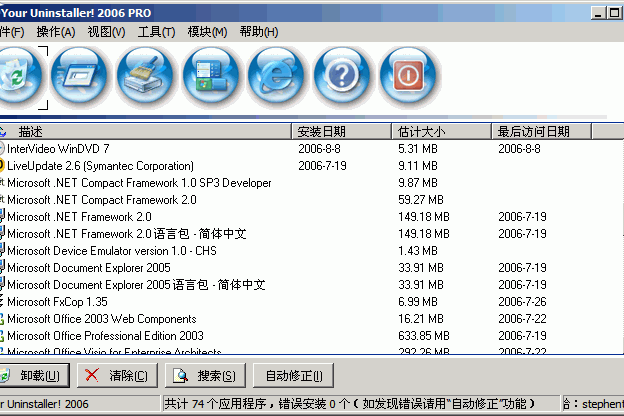The height and width of the screenshot is (416, 624).
Task: Select LiveUpdate 2.6 (Symantec Corporation) entry
Action: [100, 166]
